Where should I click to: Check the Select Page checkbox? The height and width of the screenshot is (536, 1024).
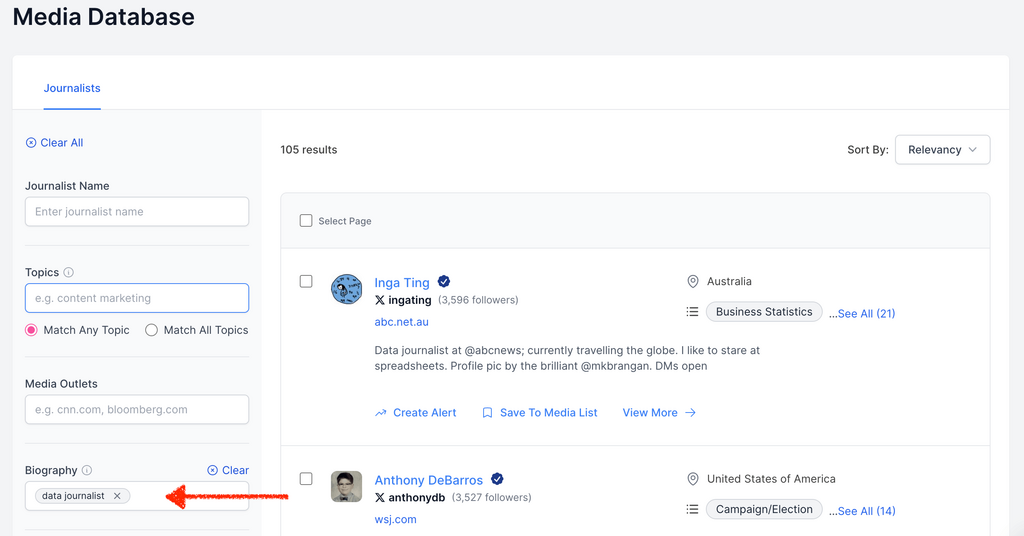point(306,221)
